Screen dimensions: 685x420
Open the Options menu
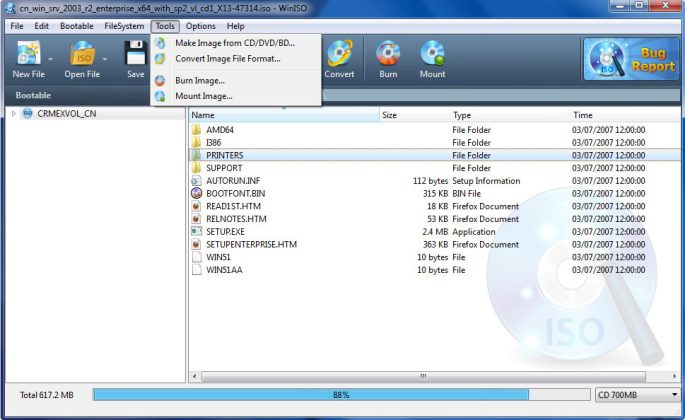coord(201,26)
